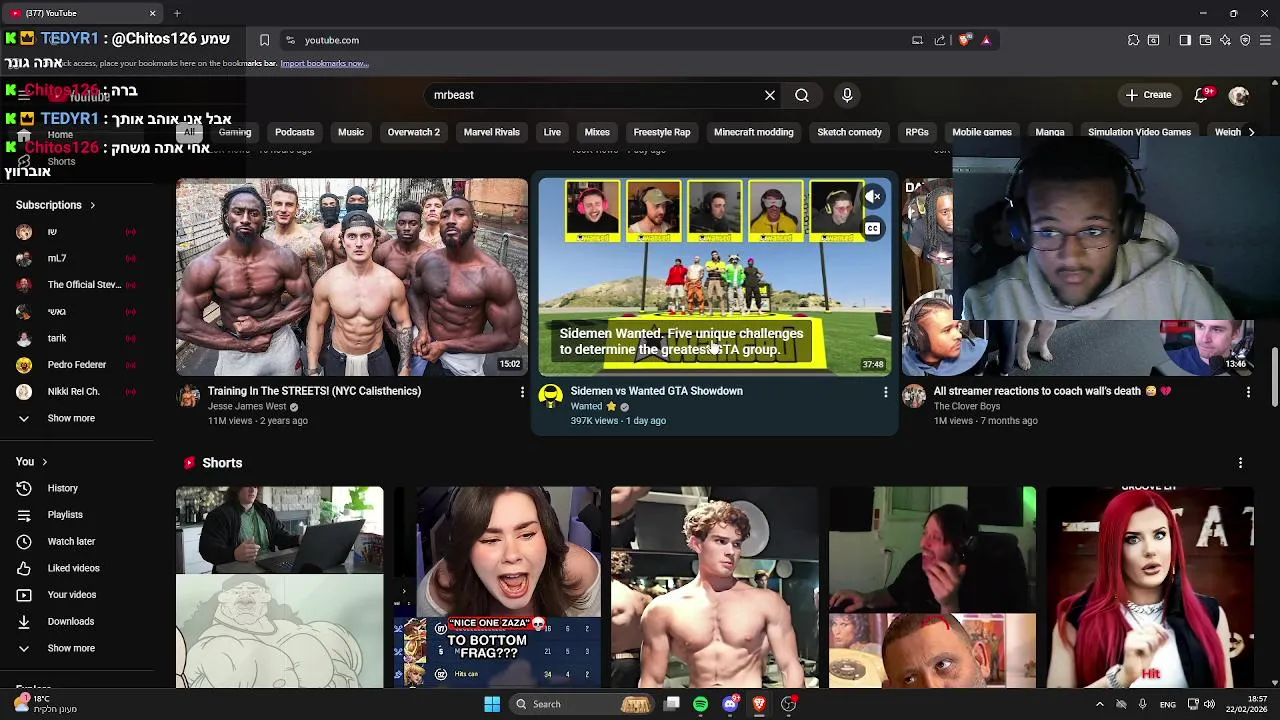This screenshot has height=720, width=1280.
Task: Open Leo AI sparkle icon in toolbar
Action: 1225,40
